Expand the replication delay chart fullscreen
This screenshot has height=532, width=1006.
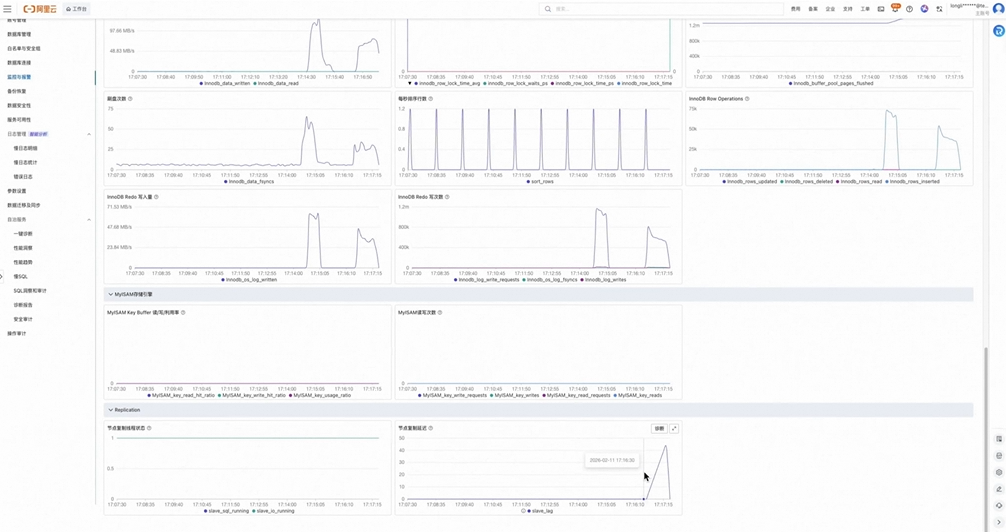pos(674,429)
